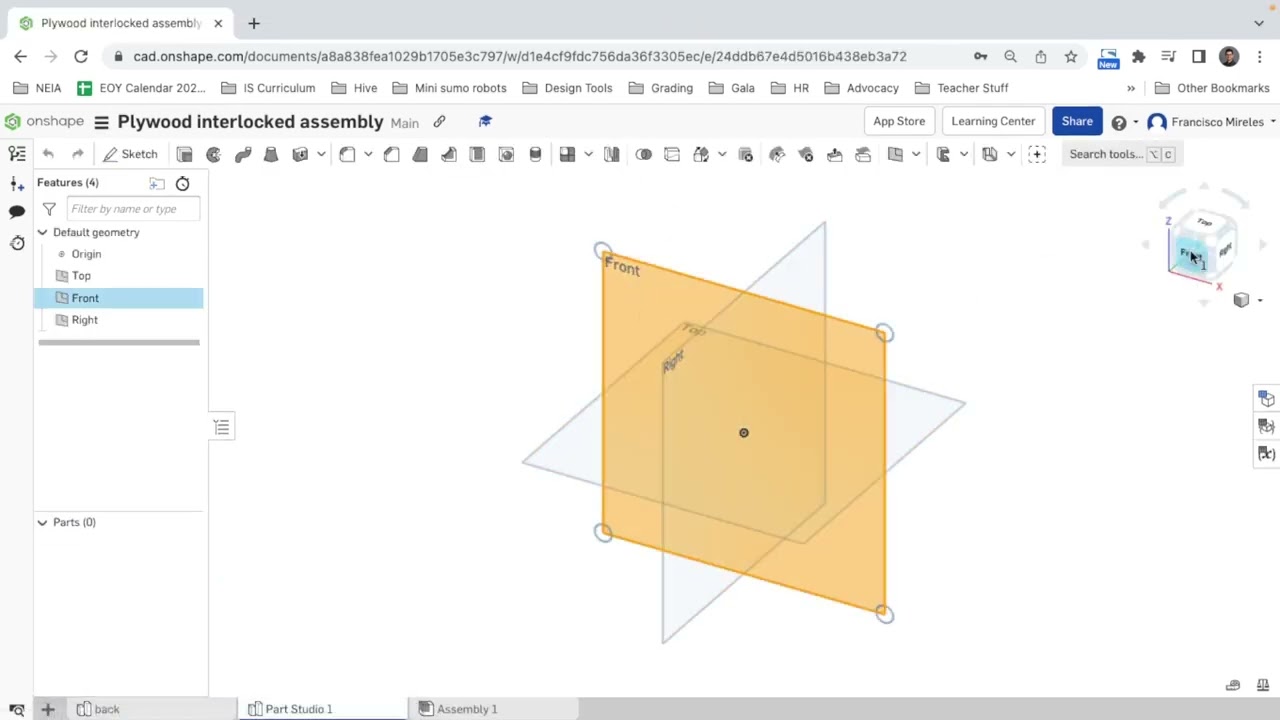Screen dimensions: 1280x720
Task: Select the Plane tool icon
Action: [x=895, y=154]
